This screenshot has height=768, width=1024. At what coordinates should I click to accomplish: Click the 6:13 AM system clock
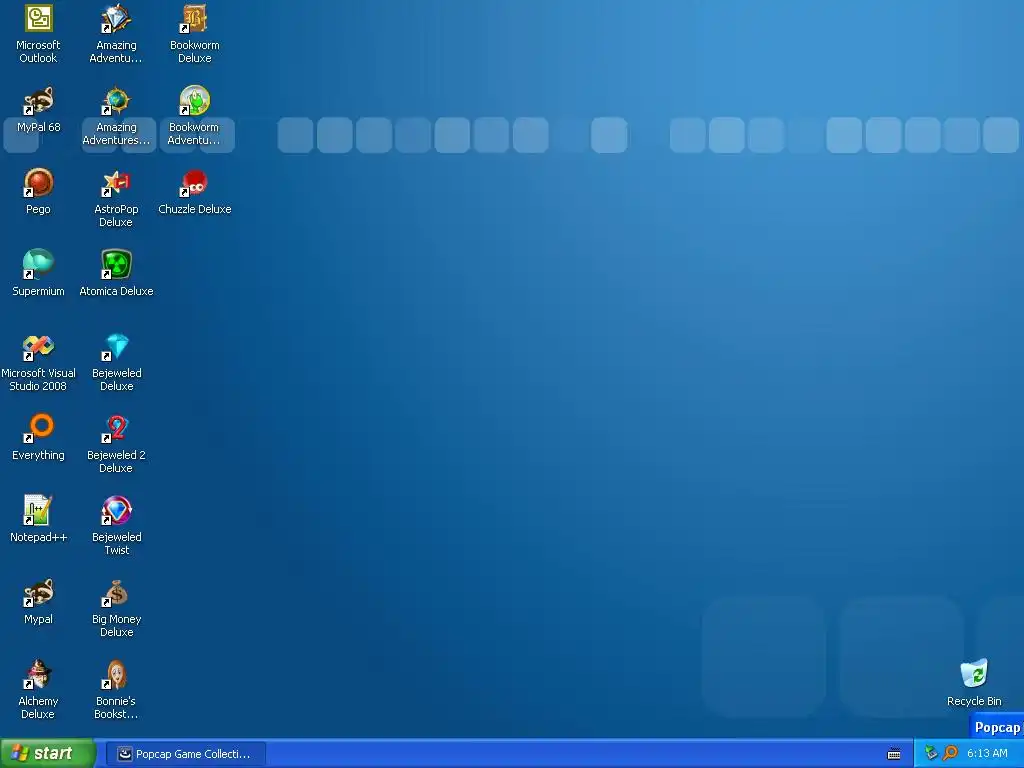[x=987, y=754]
